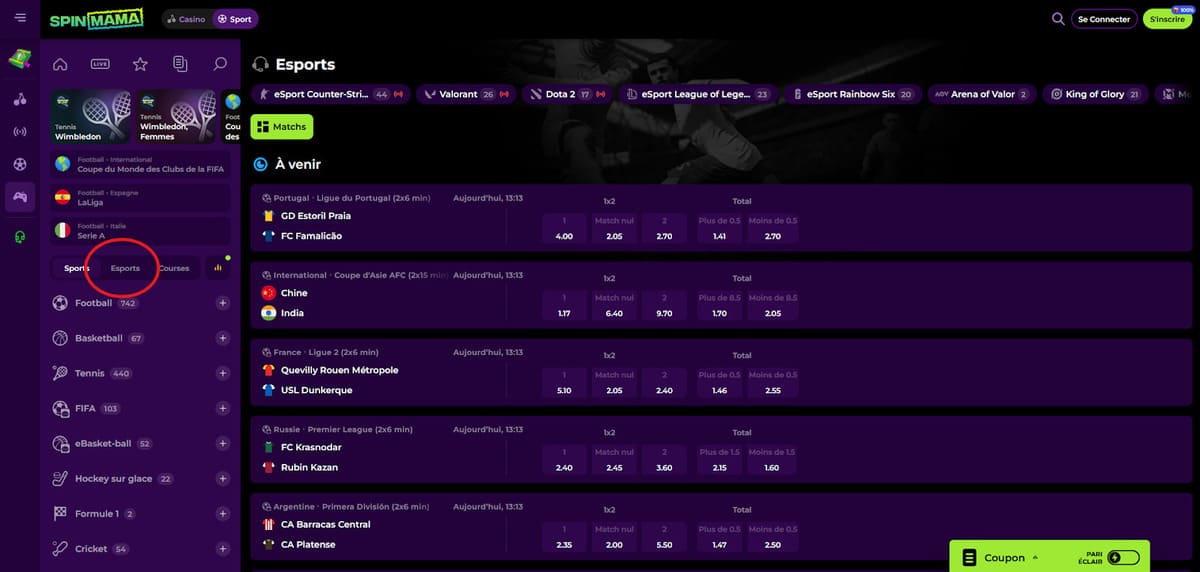Select the Hockey sur glace icon

[x=59, y=479]
